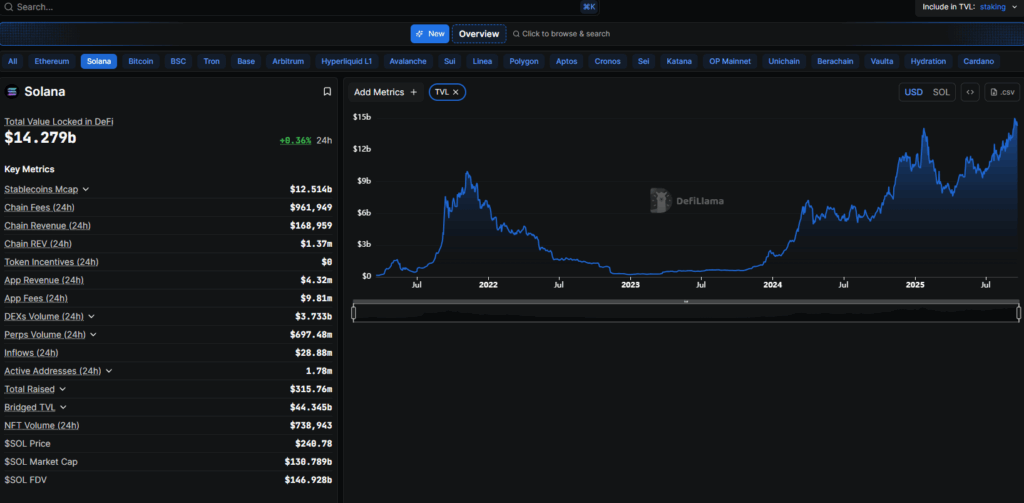Click Add Metrics plus button

(385, 92)
